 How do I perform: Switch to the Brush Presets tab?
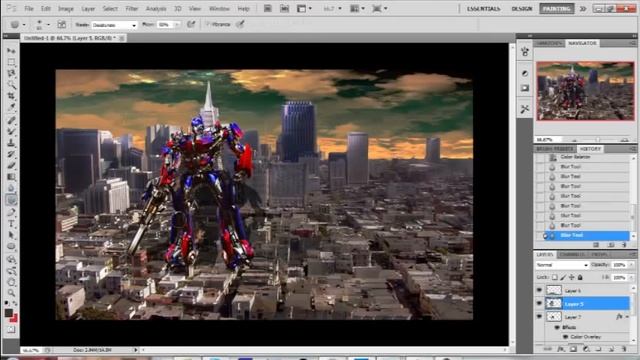[554, 149]
